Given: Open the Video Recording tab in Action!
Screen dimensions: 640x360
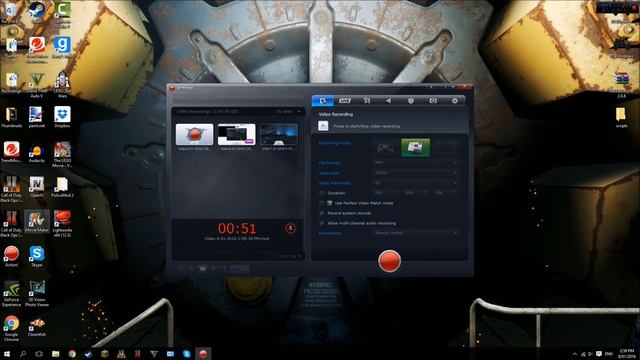Looking at the screenshot, I should click(323, 101).
